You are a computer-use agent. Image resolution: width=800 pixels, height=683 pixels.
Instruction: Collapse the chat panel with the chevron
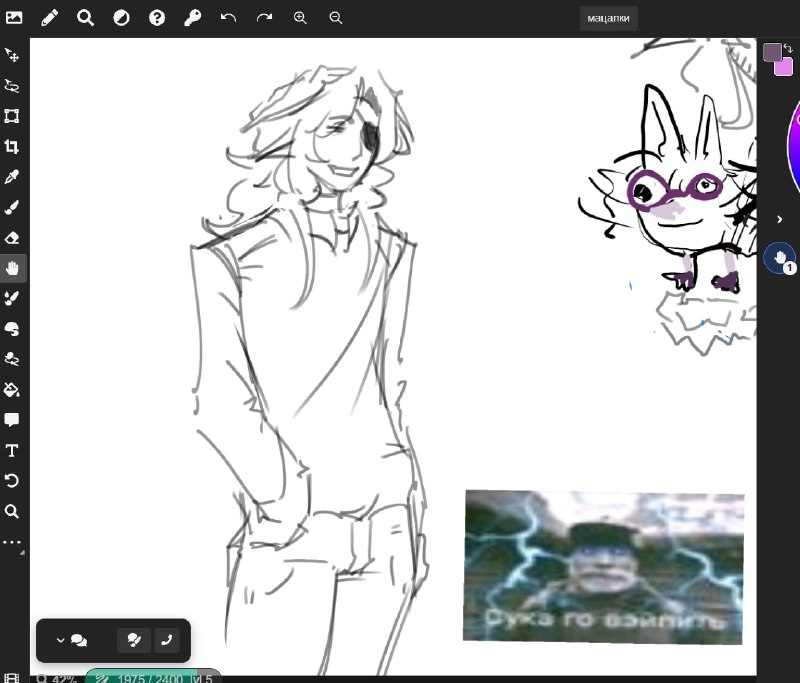60,640
